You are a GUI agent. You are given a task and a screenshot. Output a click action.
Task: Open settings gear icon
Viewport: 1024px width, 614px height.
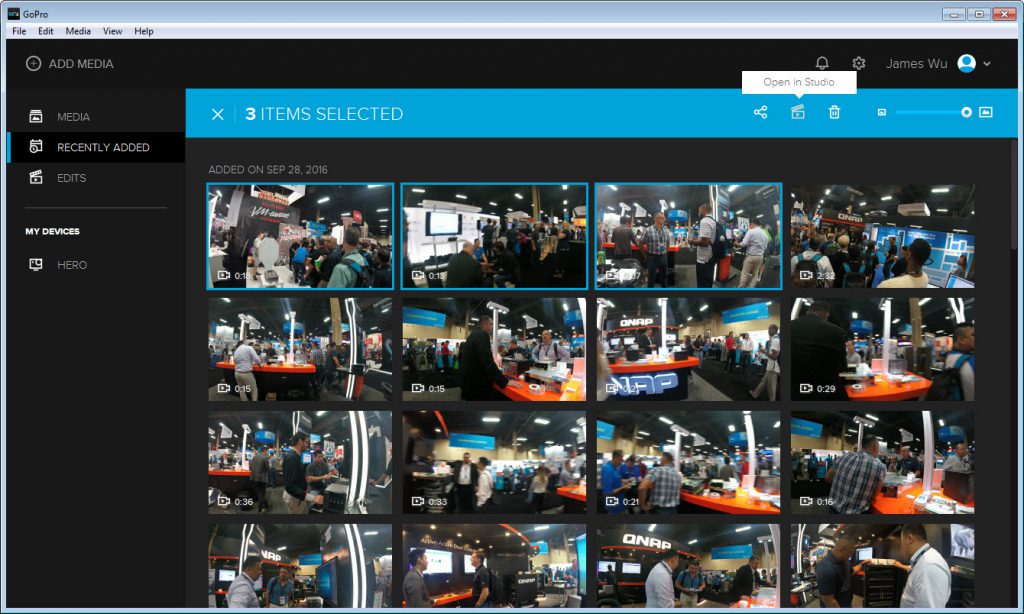(x=858, y=63)
